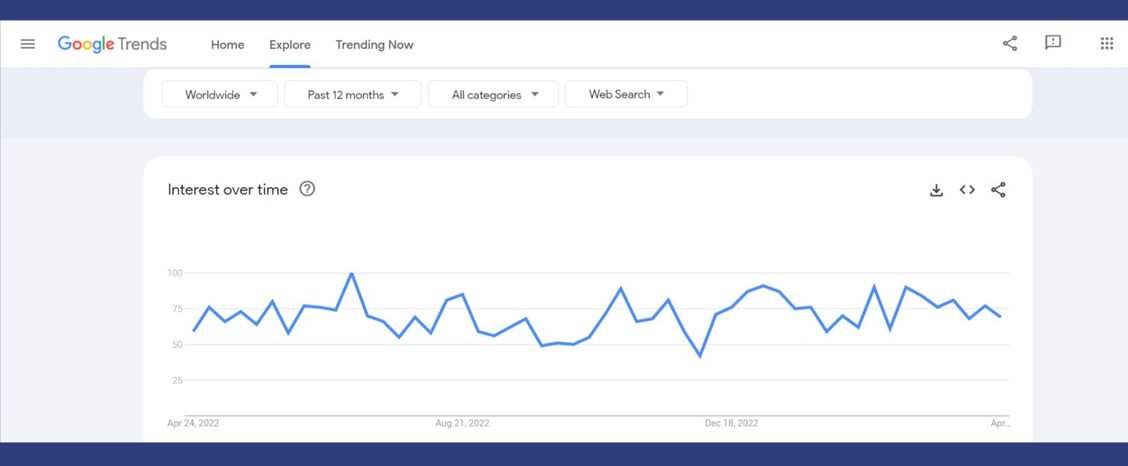
Task: Click the Aug 21, 2022 axis label
Action: click(462, 424)
